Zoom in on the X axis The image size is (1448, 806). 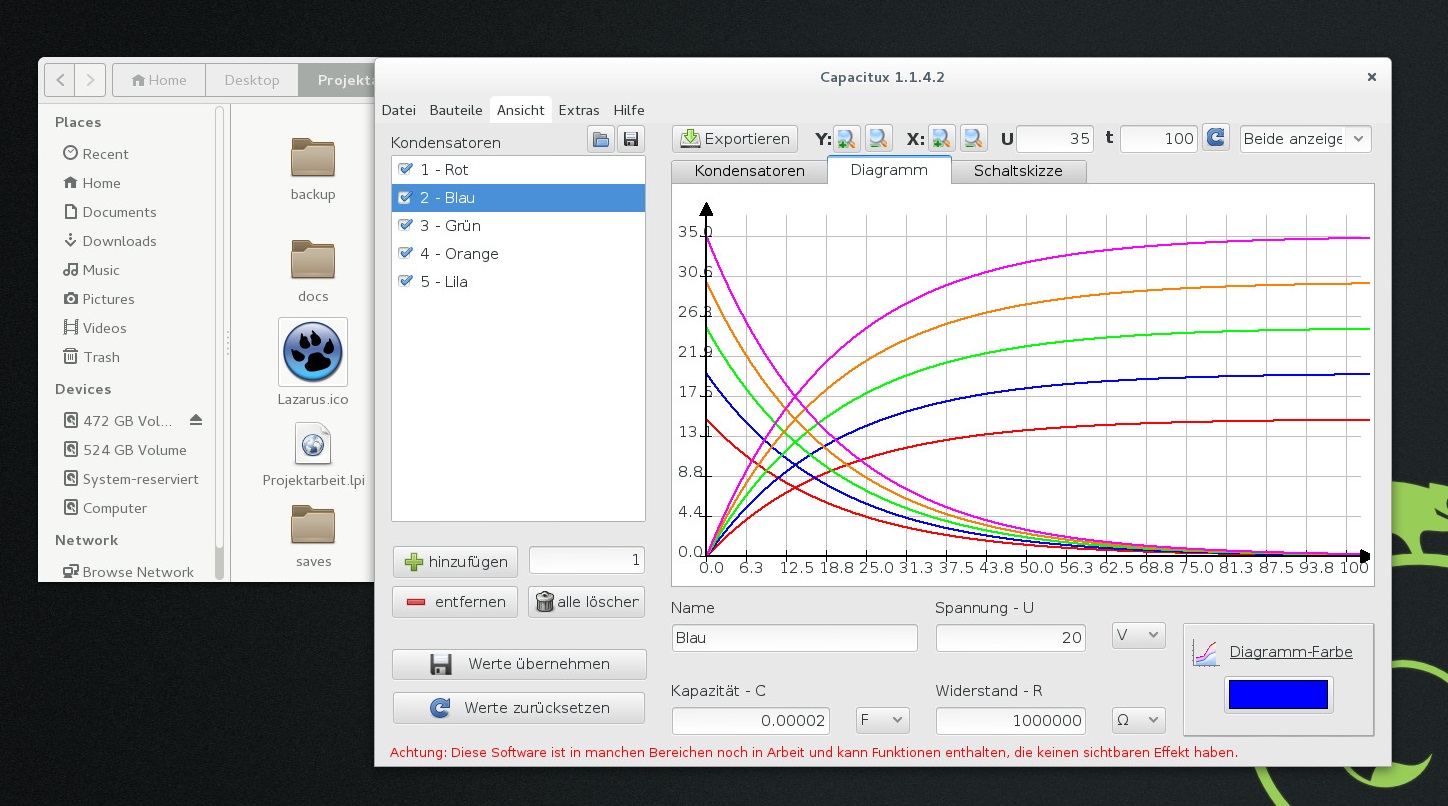pos(941,139)
